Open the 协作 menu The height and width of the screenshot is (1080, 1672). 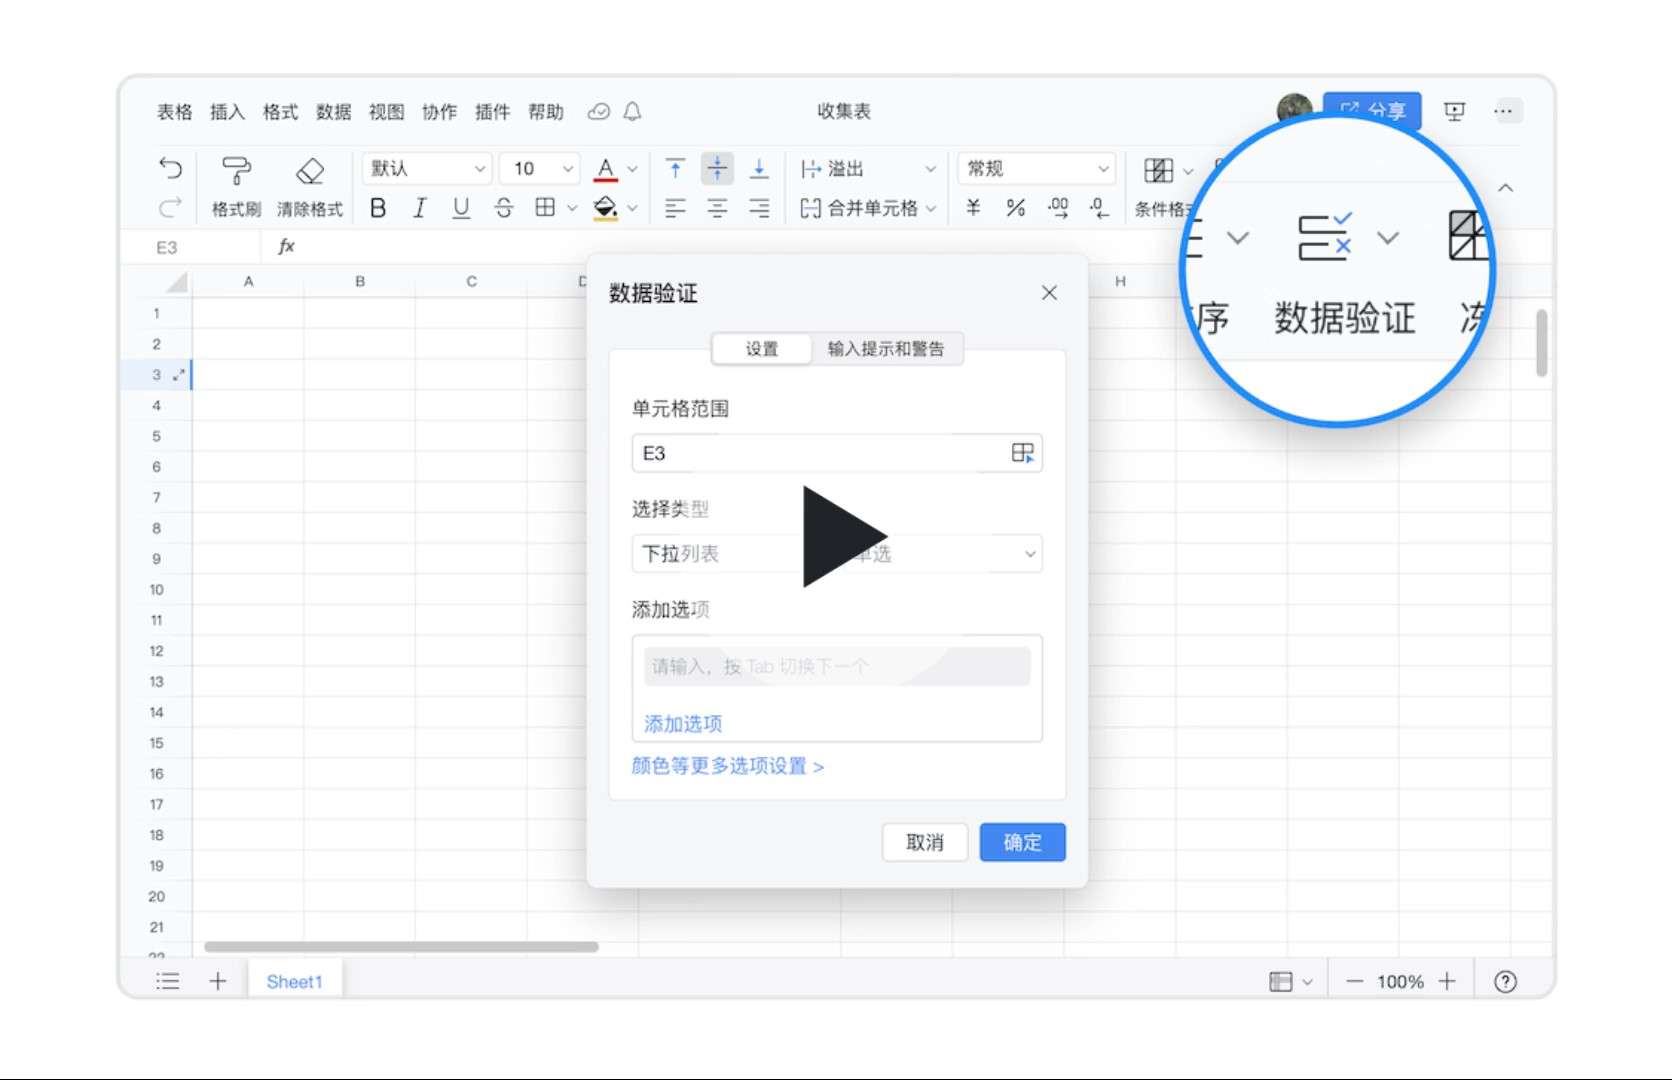(439, 111)
